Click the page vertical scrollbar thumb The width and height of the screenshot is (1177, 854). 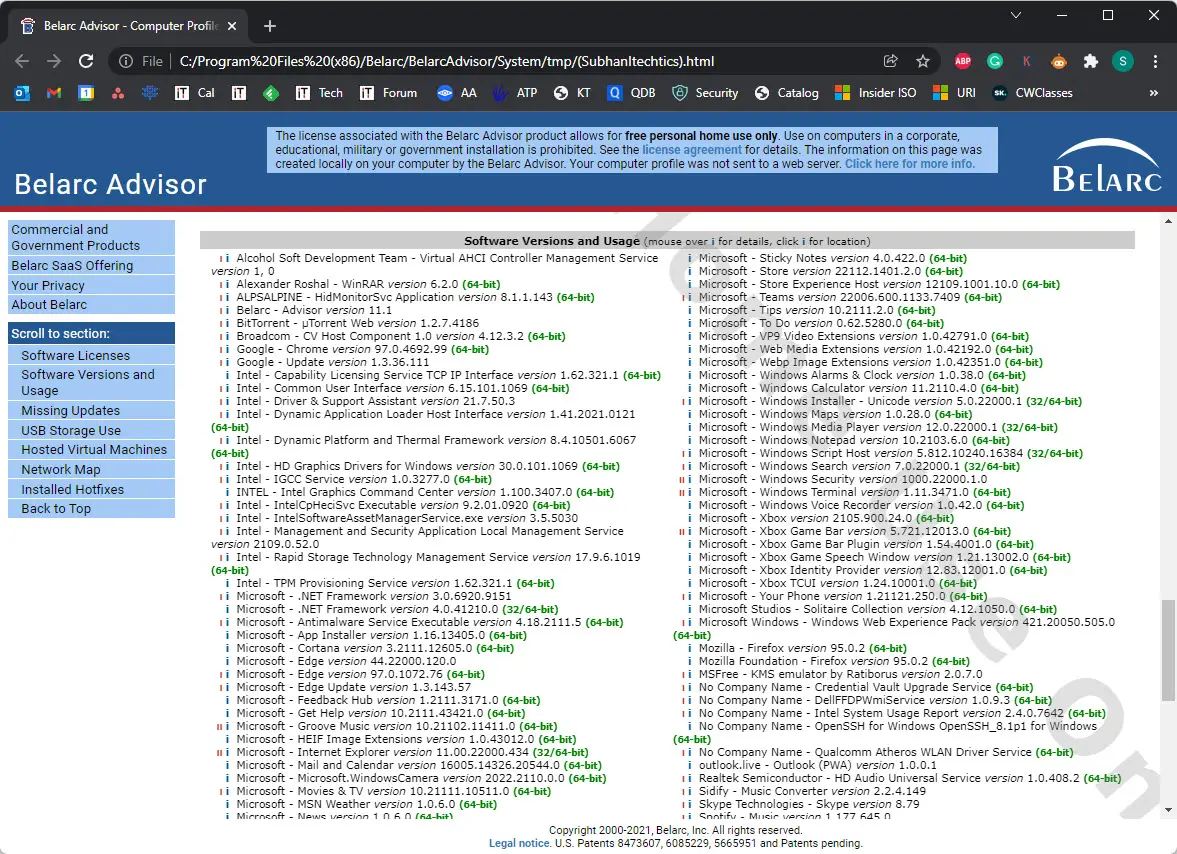tap(1168, 650)
